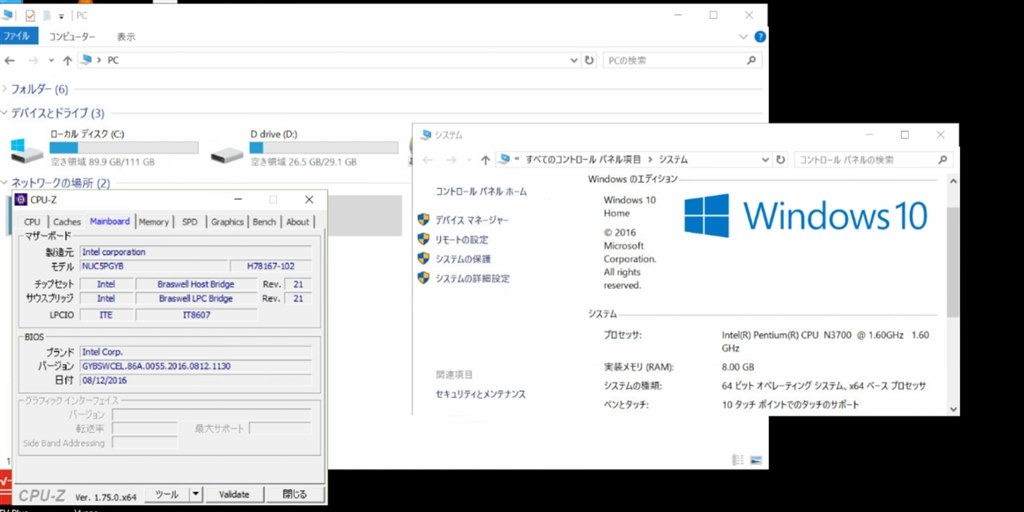
Task: Click shield icon beside リモートの設定
Action: click(x=424, y=239)
